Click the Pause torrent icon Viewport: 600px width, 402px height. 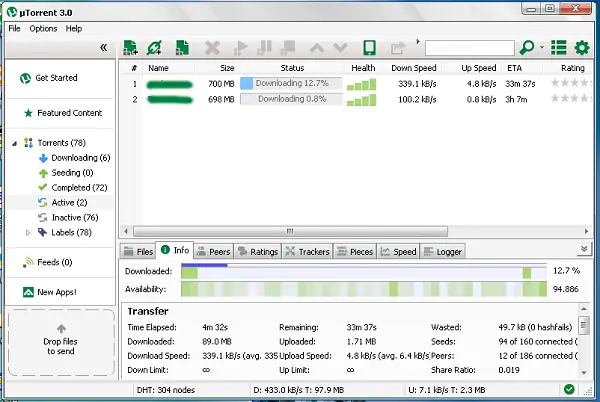tap(264, 48)
